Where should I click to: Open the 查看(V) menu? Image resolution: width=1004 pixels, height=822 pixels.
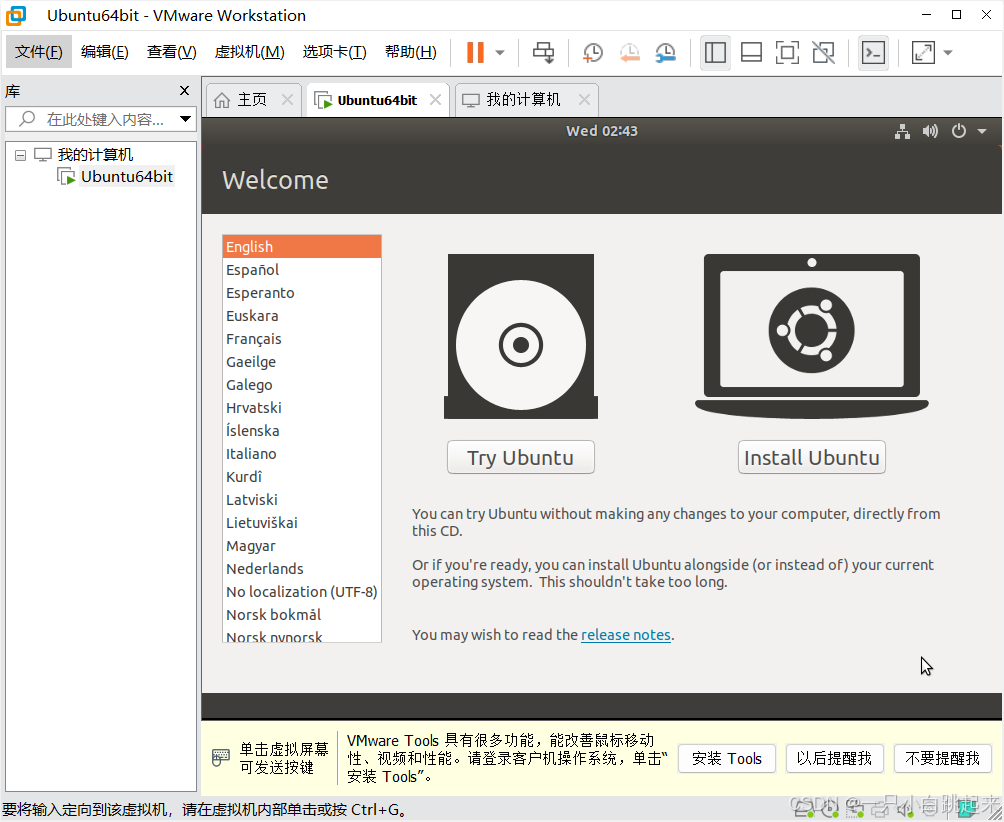point(172,52)
